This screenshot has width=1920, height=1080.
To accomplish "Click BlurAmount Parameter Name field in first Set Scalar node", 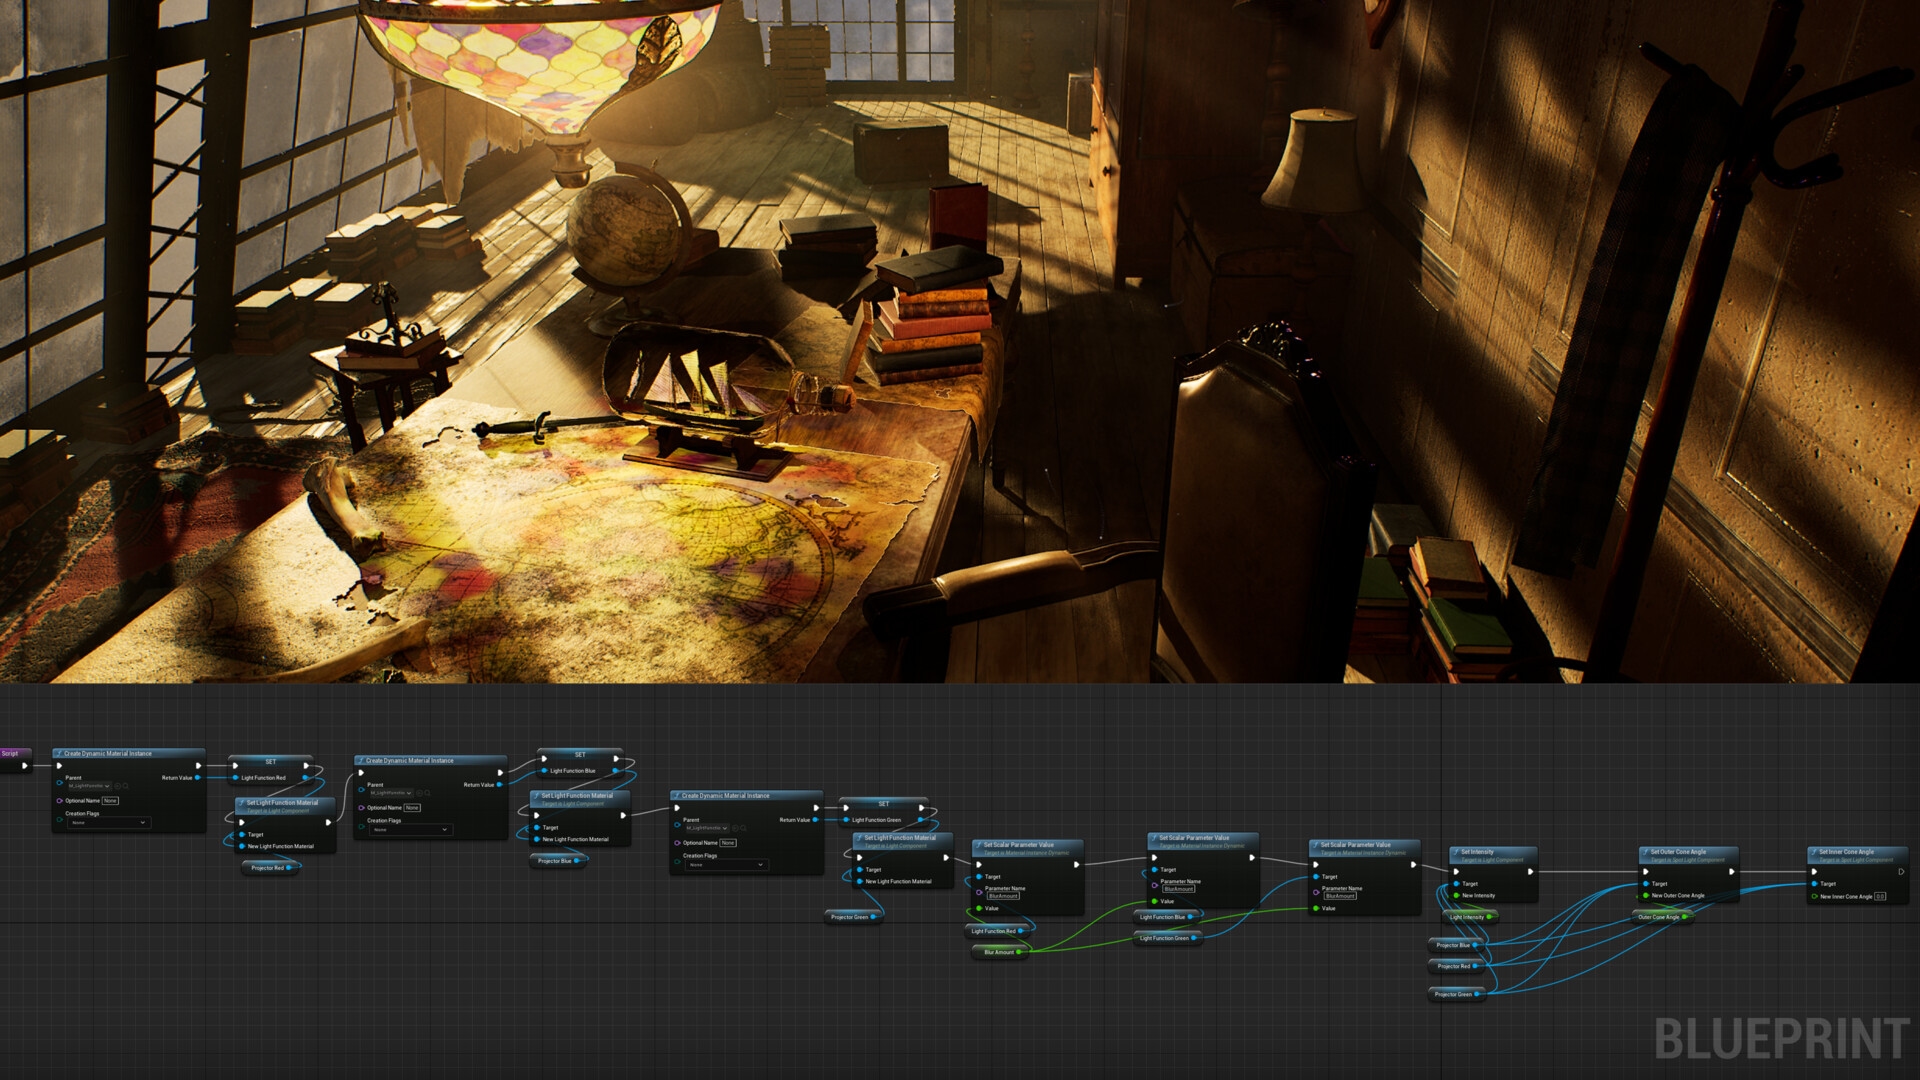I will pos(1003,896).
